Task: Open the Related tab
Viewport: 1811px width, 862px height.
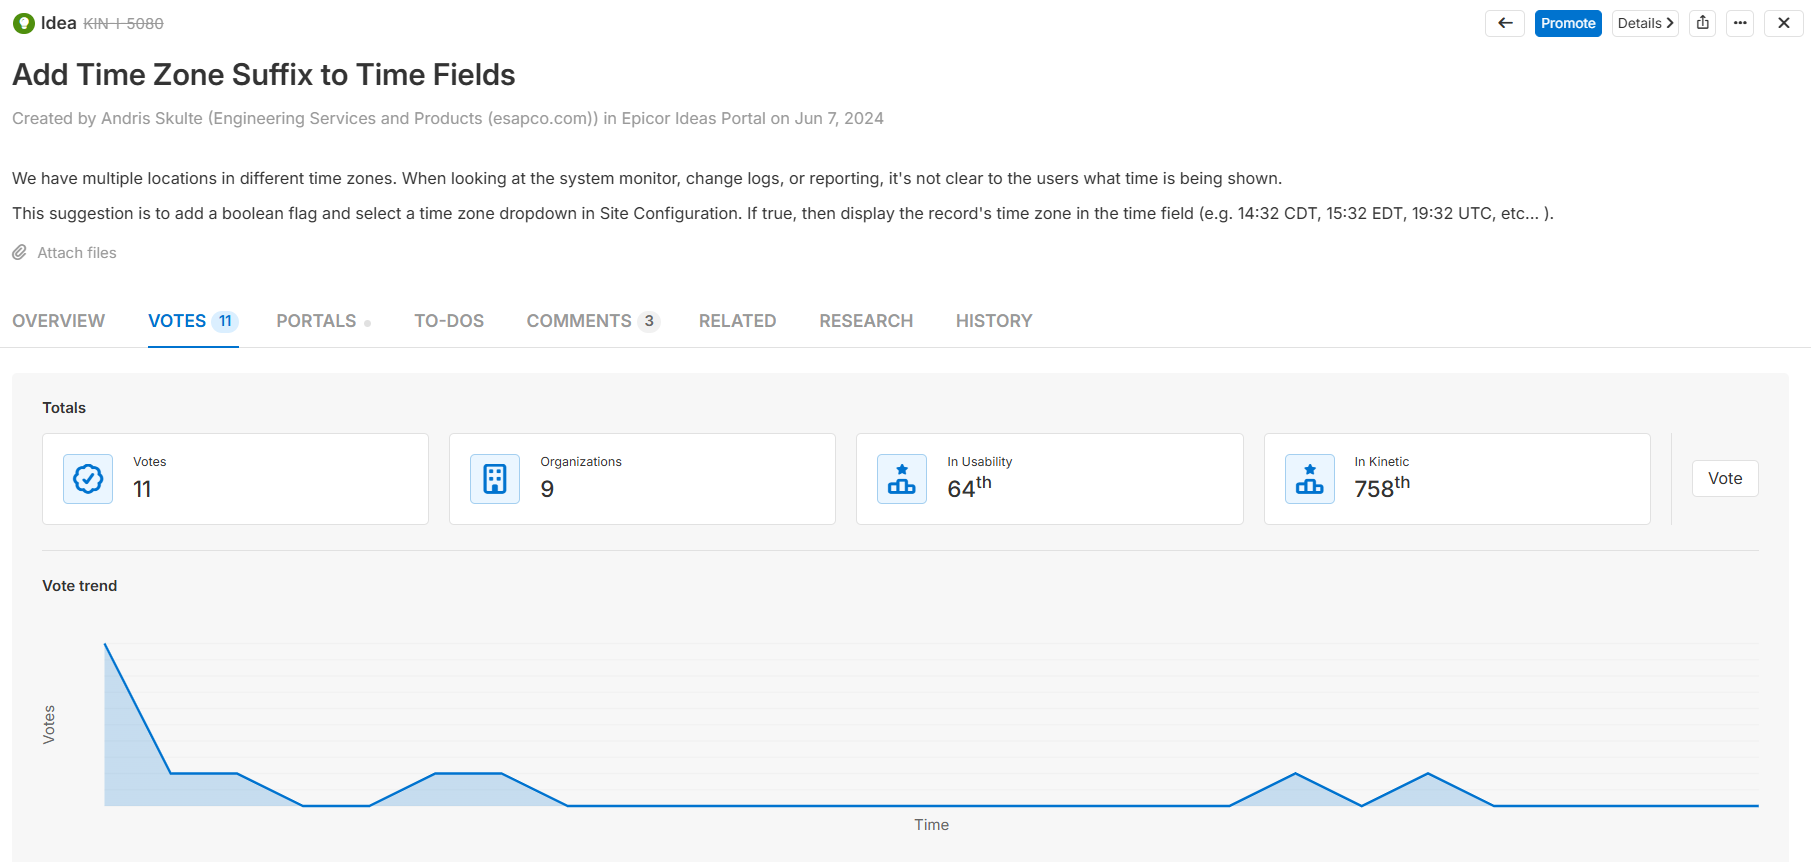Action: [738, 321]
